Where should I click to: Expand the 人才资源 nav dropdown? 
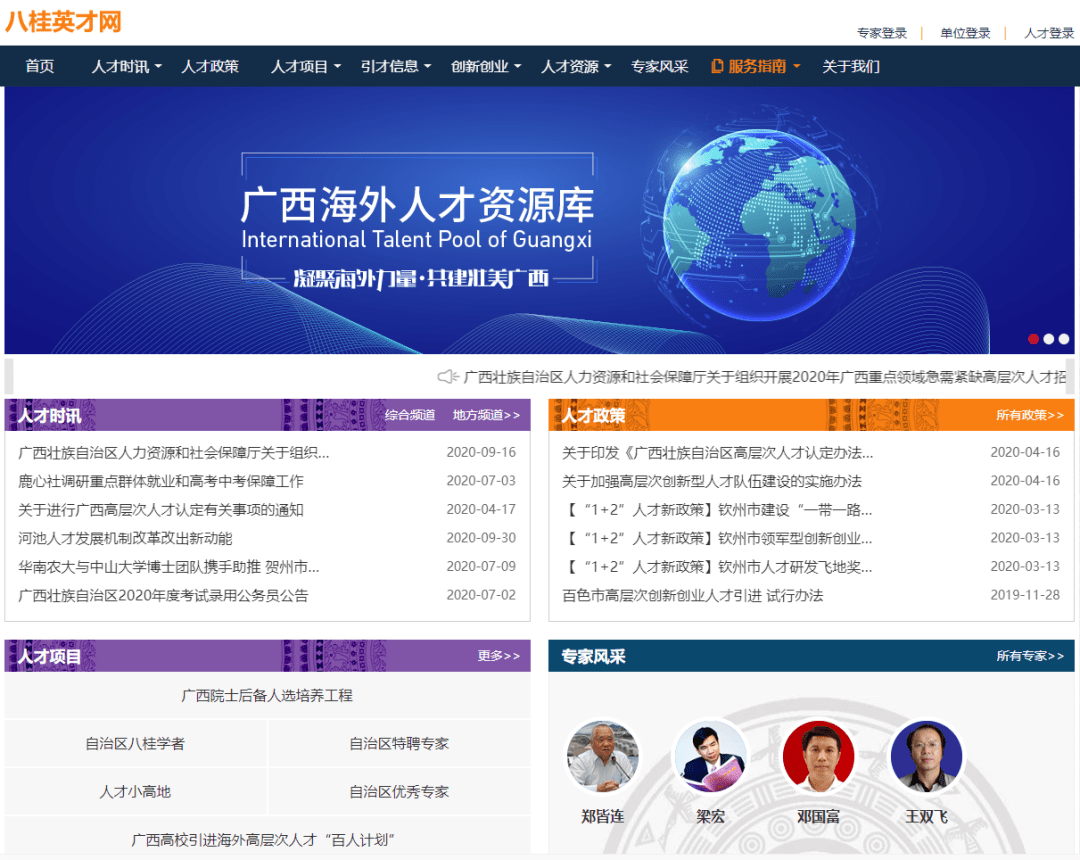point(577,66)
